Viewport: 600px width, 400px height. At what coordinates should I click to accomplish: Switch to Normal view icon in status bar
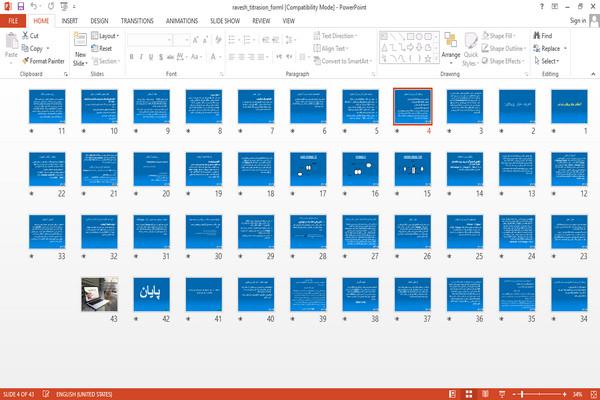pyautogui.click(x=452, y=394)
